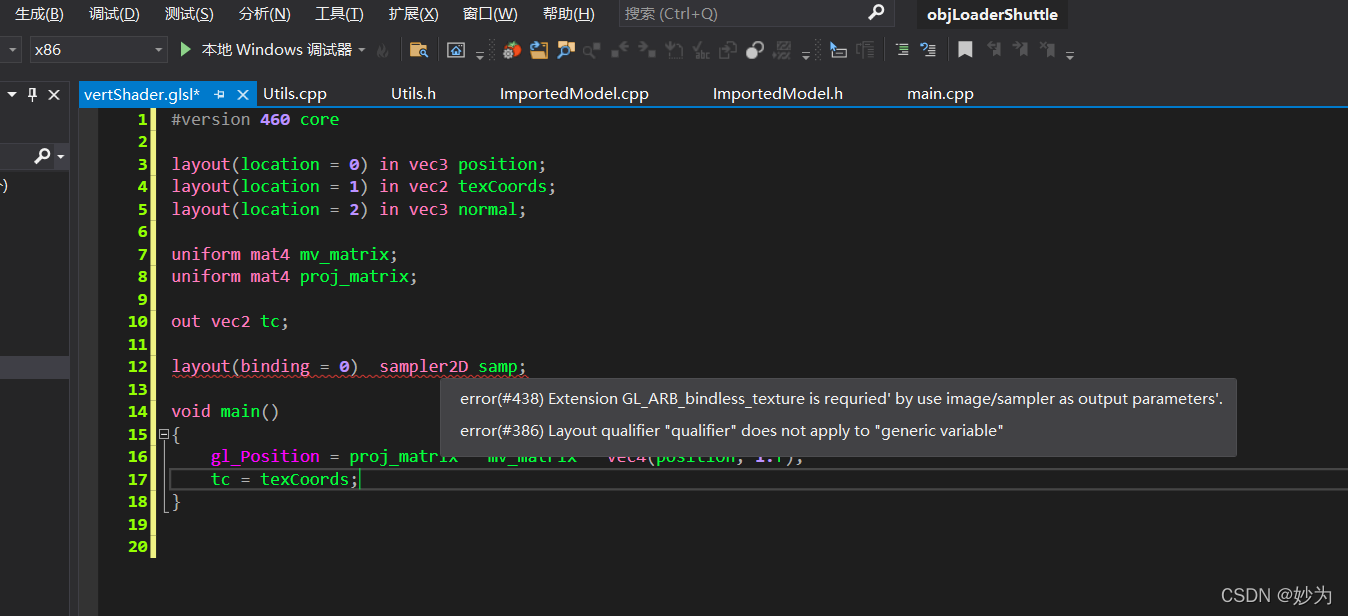The width and height of the screenshot is (1348, 616).
Task: Pin the left side panel
Action: (32, 94)
